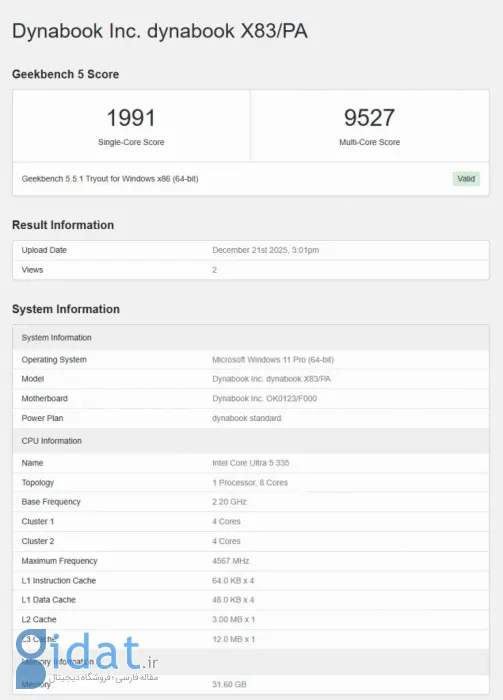The height and width of the screenshot is (700, 503).
Task: Click the Result Information heading
Action: coord(63,225)
